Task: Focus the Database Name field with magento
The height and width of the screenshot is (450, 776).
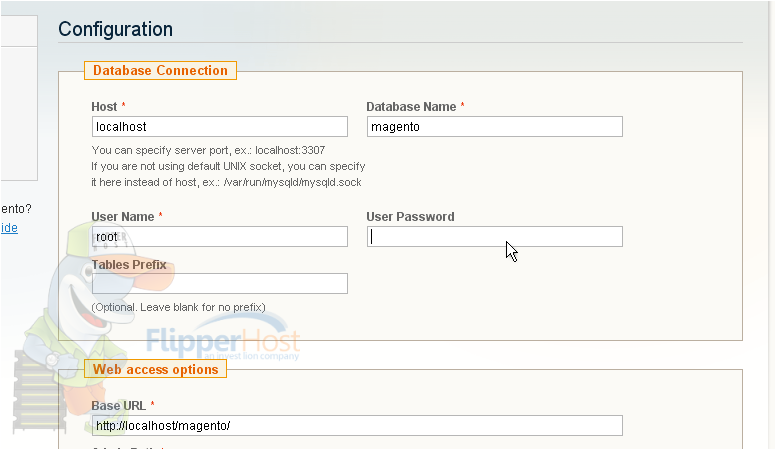Action: click(x=494, y=127)
